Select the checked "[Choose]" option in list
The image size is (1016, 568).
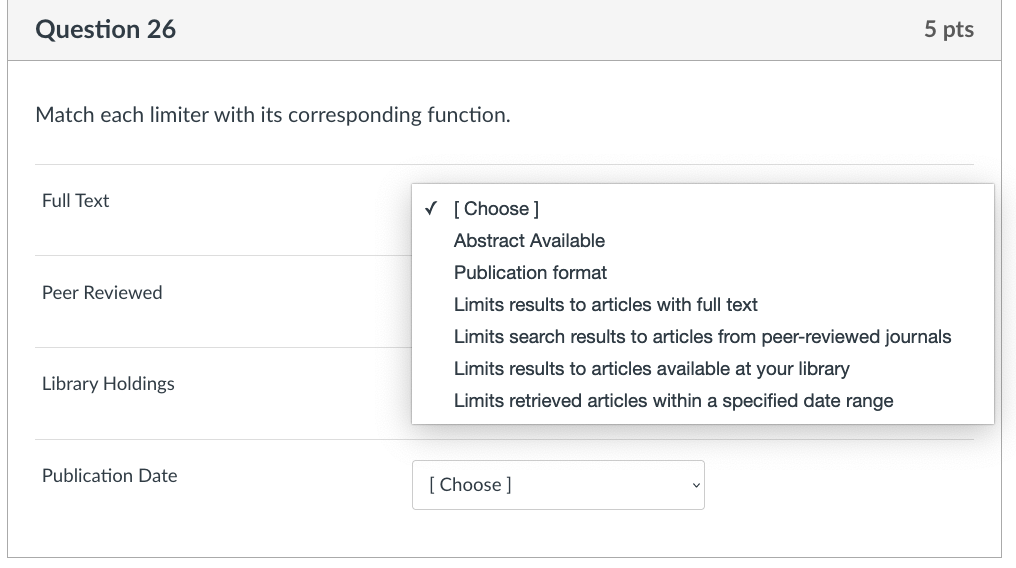(x=496, y=209)
